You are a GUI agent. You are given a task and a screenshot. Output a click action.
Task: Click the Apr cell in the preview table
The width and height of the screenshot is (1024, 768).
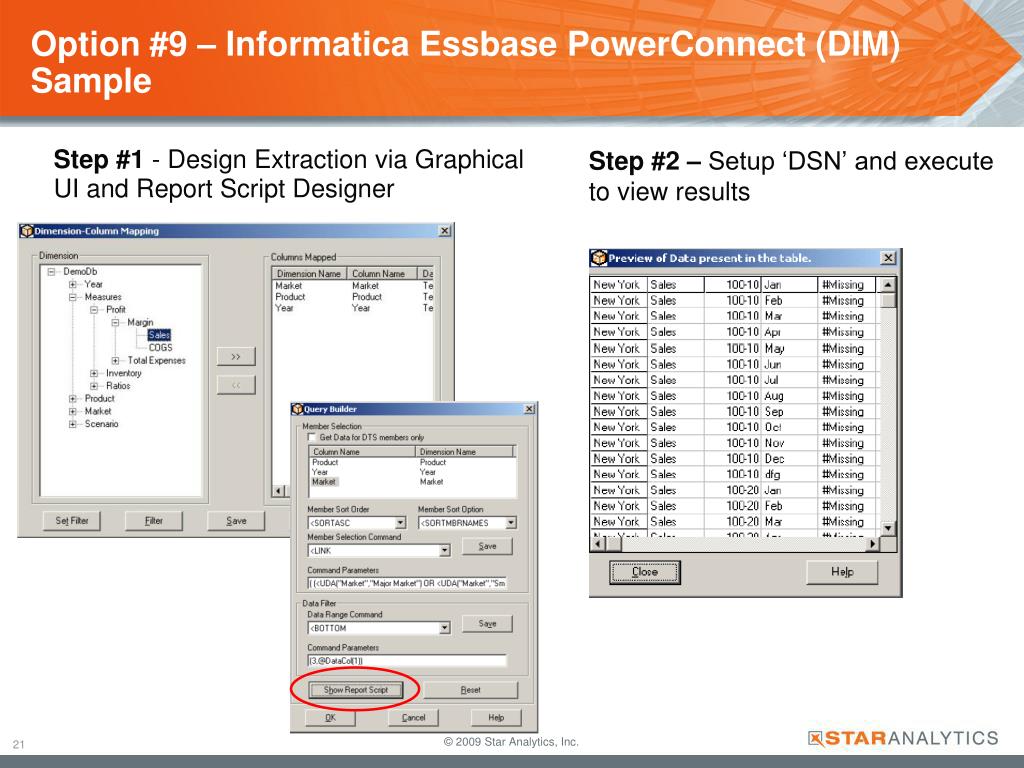(790, 332)
